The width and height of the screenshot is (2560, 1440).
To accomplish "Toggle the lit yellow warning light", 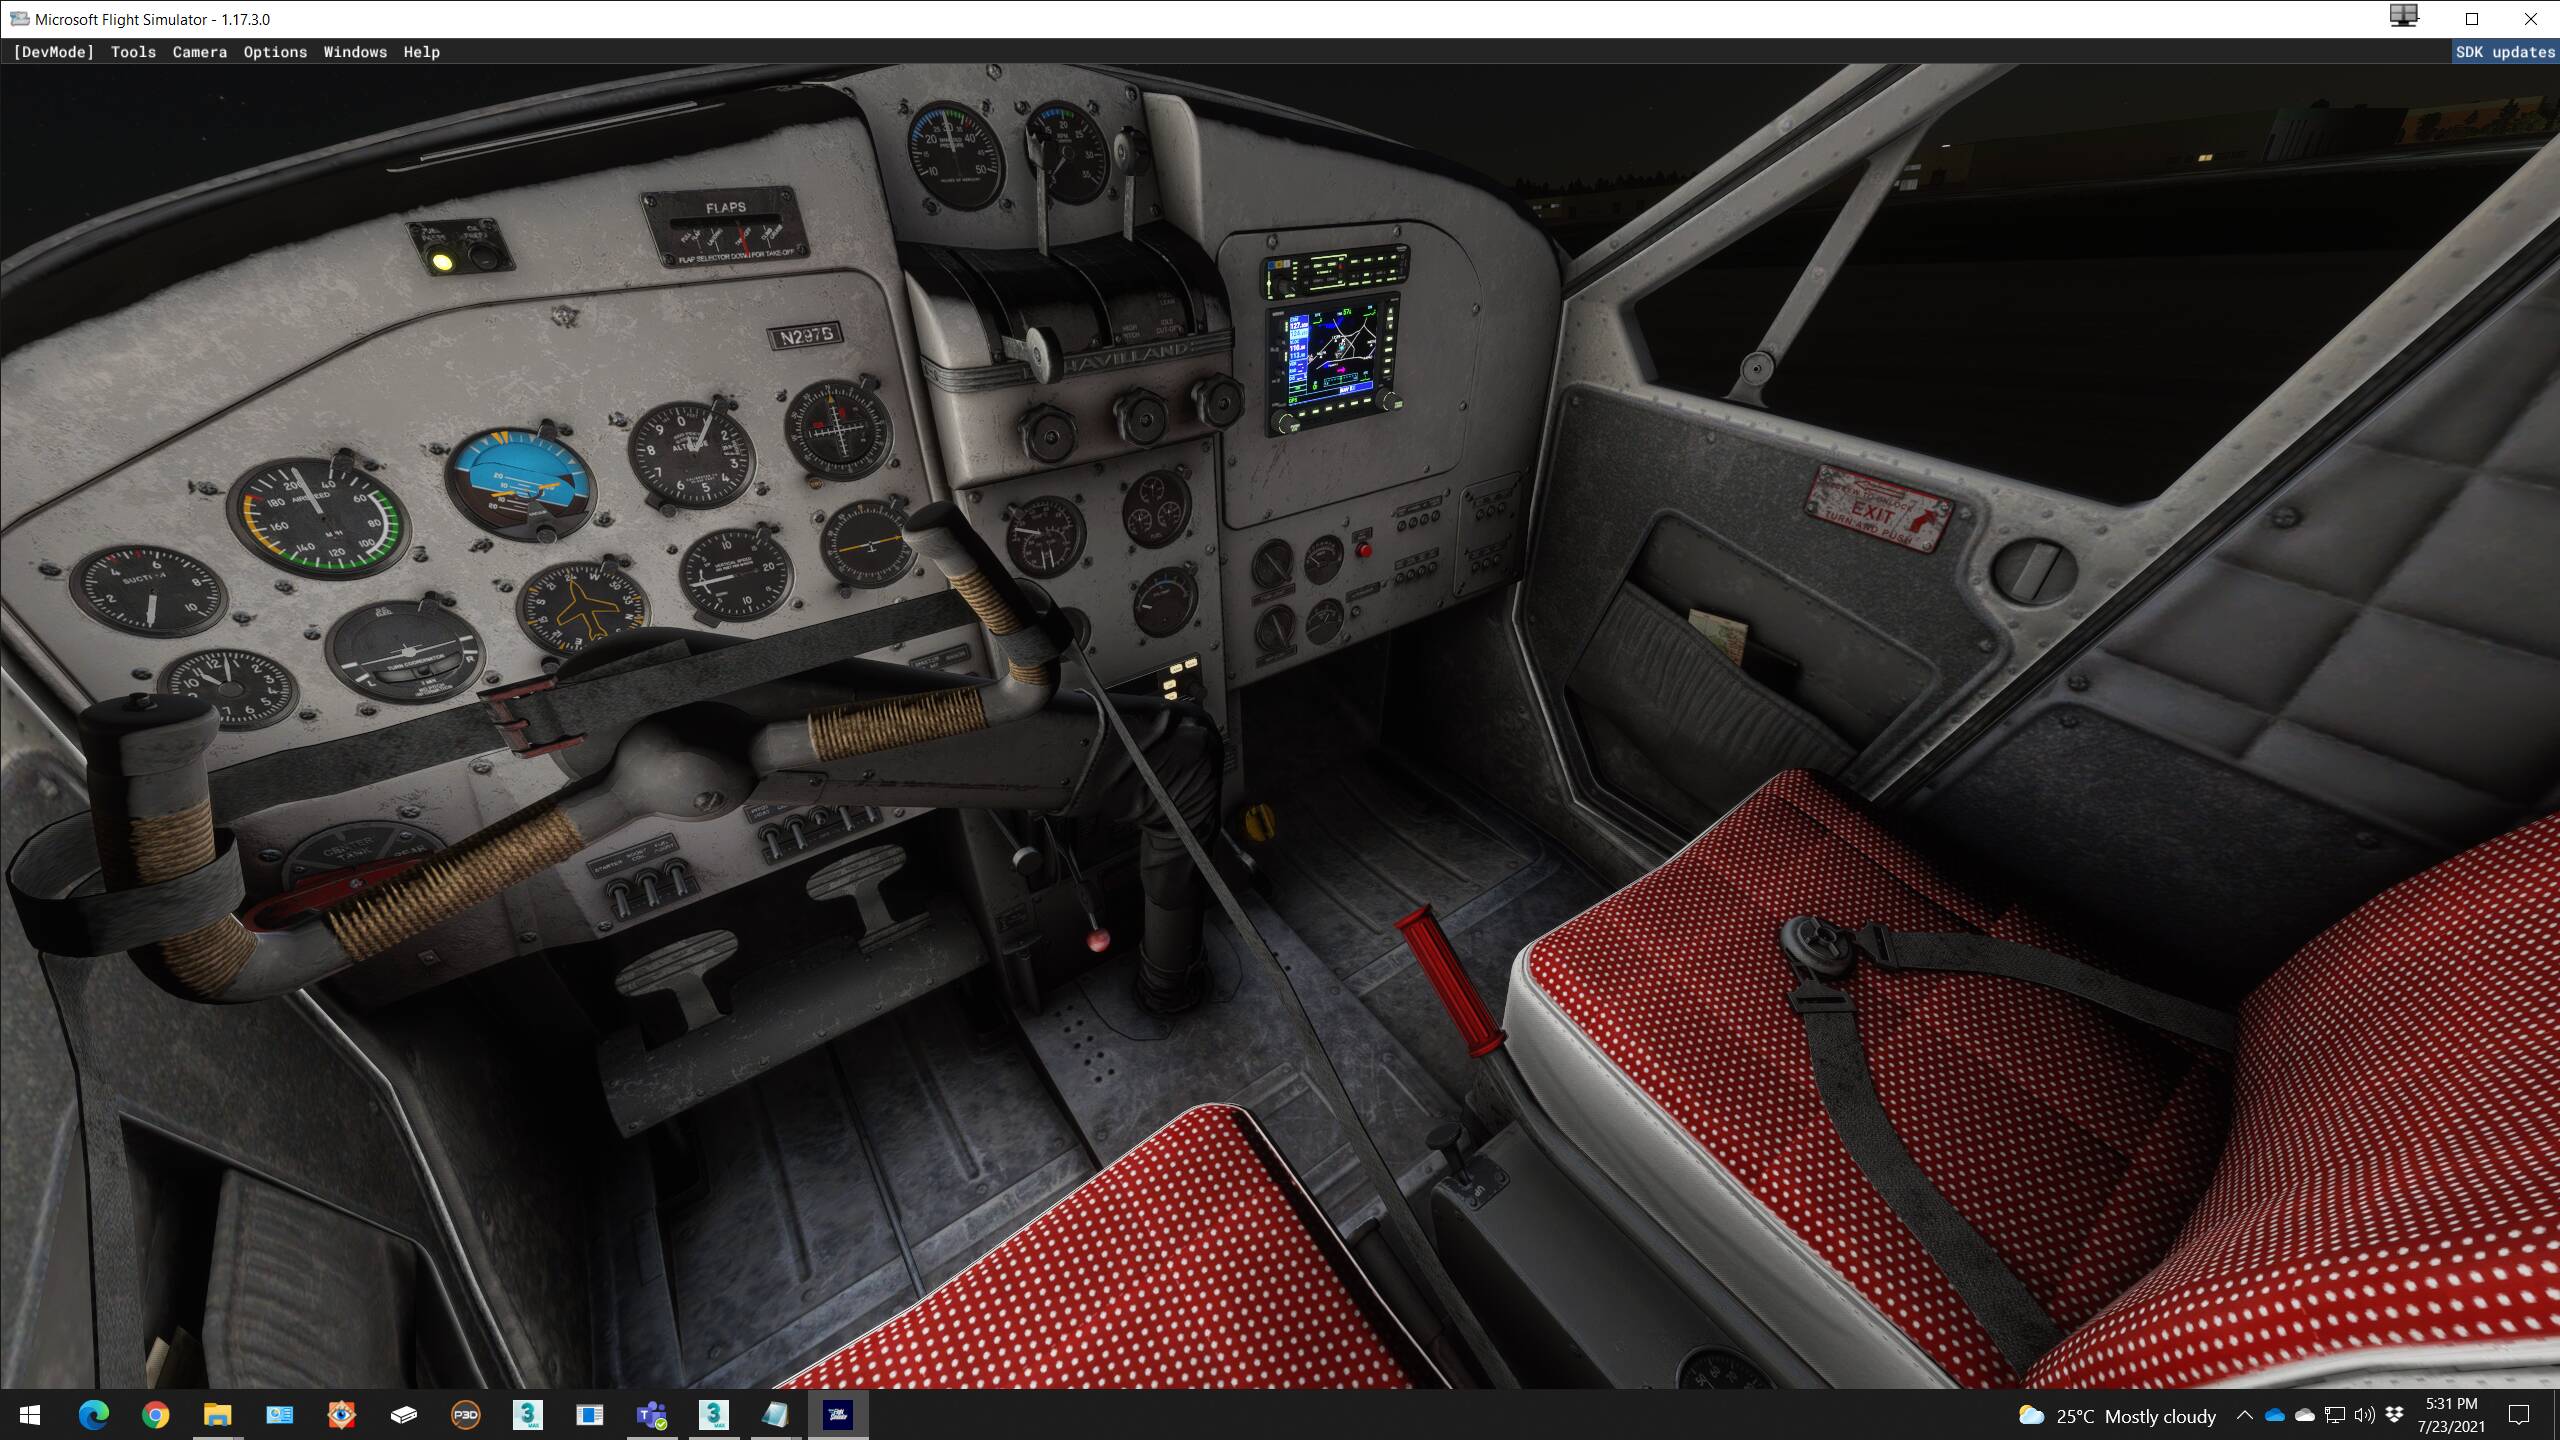I will (x=441, y=263).
